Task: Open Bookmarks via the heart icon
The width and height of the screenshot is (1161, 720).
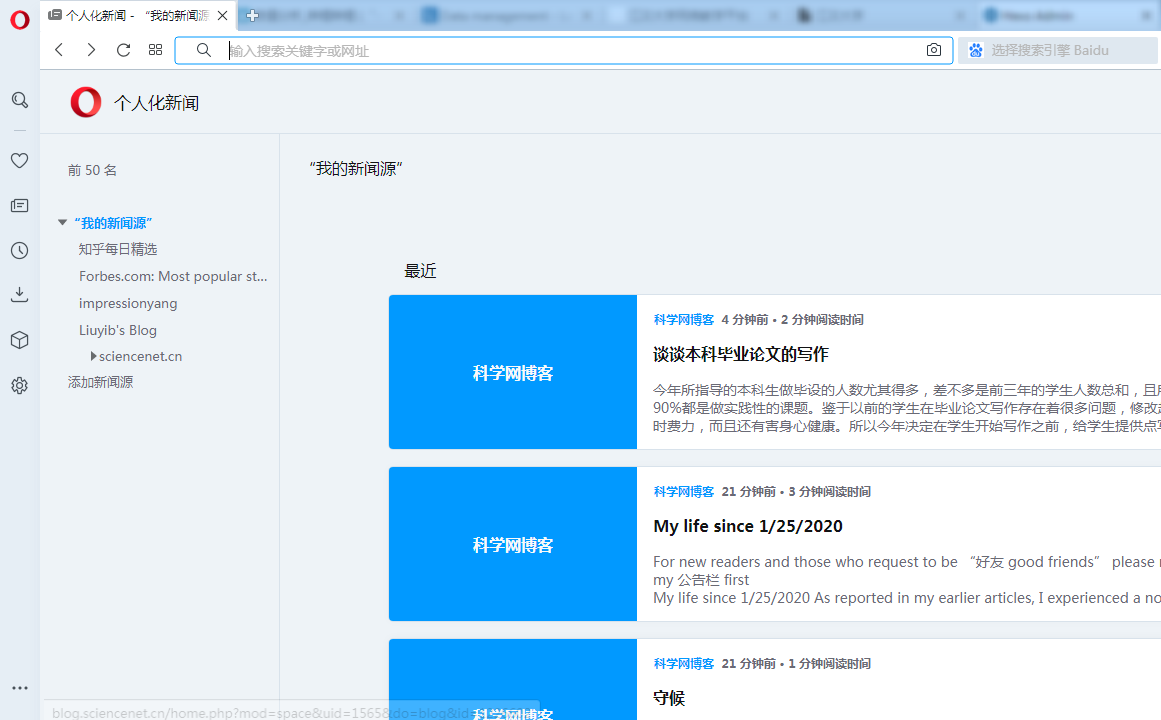Action: click(19, 160)
